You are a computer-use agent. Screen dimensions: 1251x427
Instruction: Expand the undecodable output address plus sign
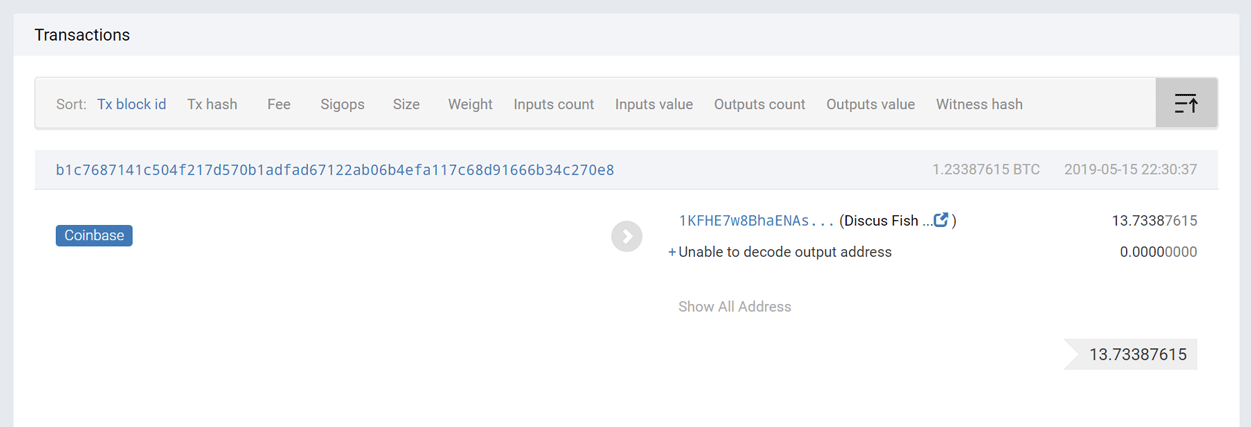pyautogui.click(x=672, y=252)
